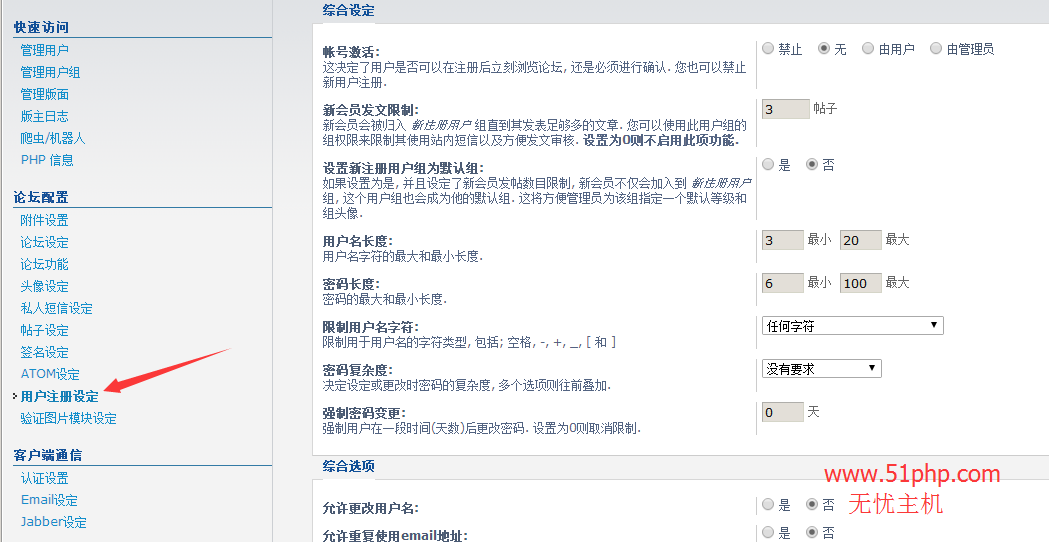Click the 论坛配置 section heading
Screen dimensions: 1049x542
pyautogui.click(x=41, y=197)
